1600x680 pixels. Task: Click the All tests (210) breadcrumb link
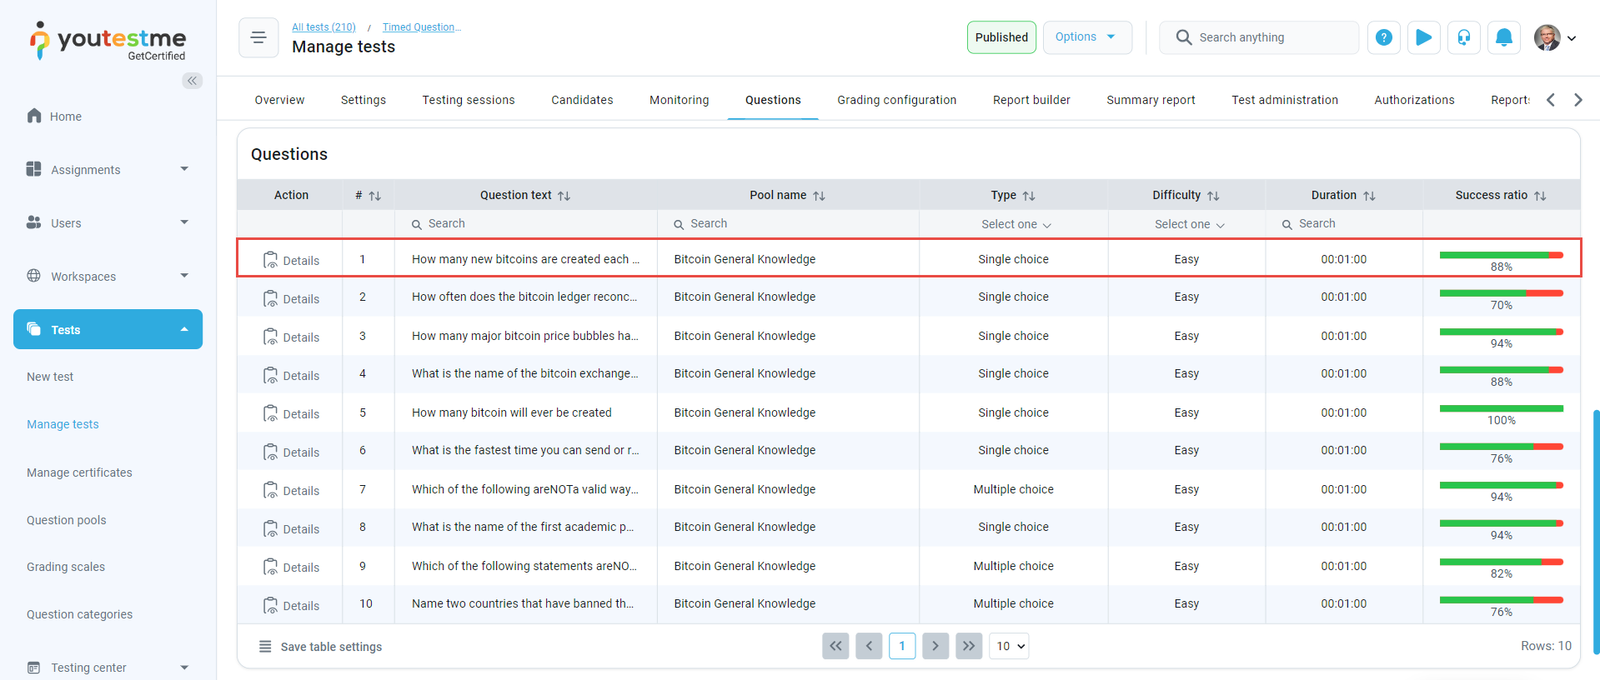pyautogui.click(x=323, y=27)
